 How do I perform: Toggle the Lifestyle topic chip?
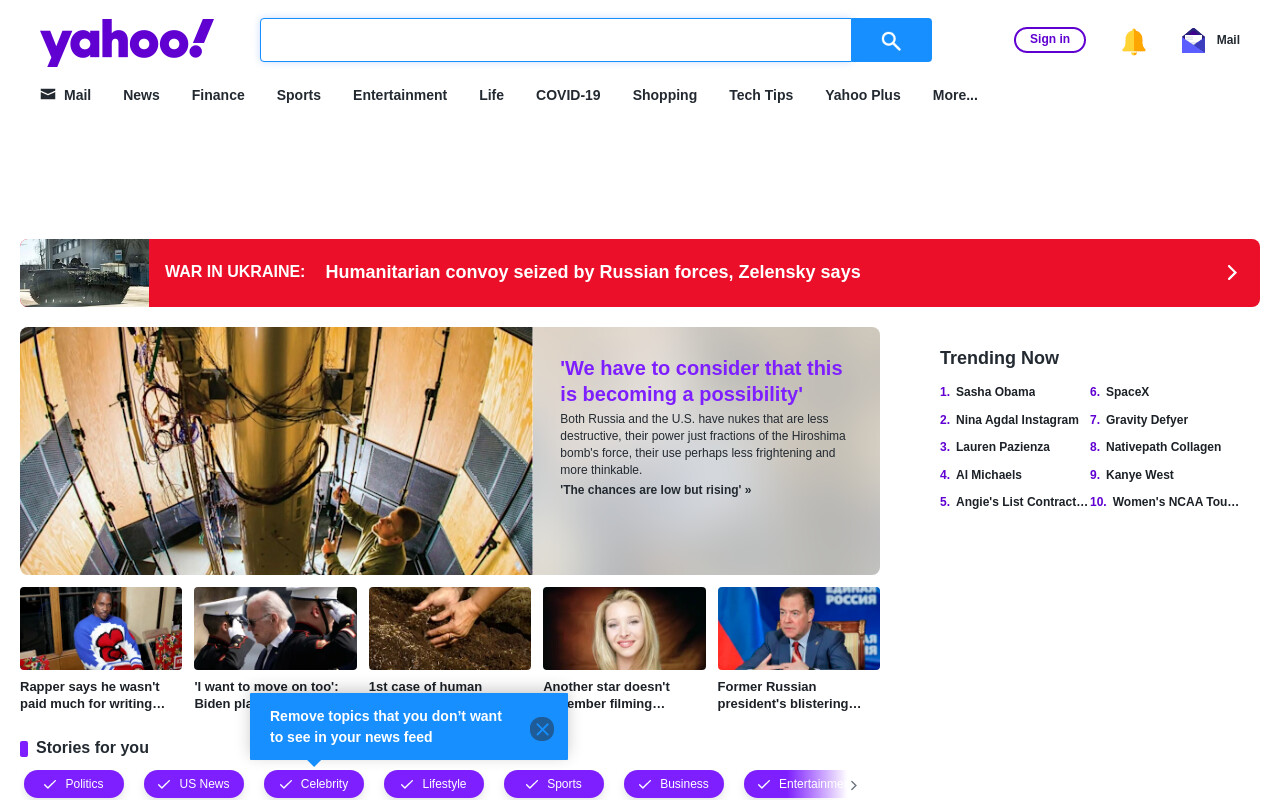(434, 784)
